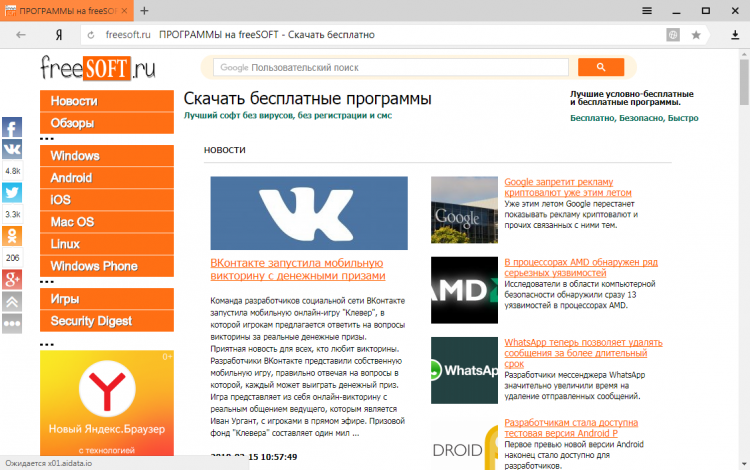The height and width of the screenshot is (470, 750).
Task: Click the Android DROID news thumbnail
Action: click(x=464, y=444)
